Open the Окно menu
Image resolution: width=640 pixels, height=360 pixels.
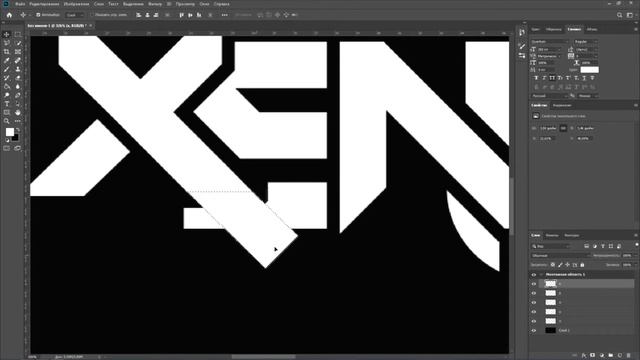[204, 4]
